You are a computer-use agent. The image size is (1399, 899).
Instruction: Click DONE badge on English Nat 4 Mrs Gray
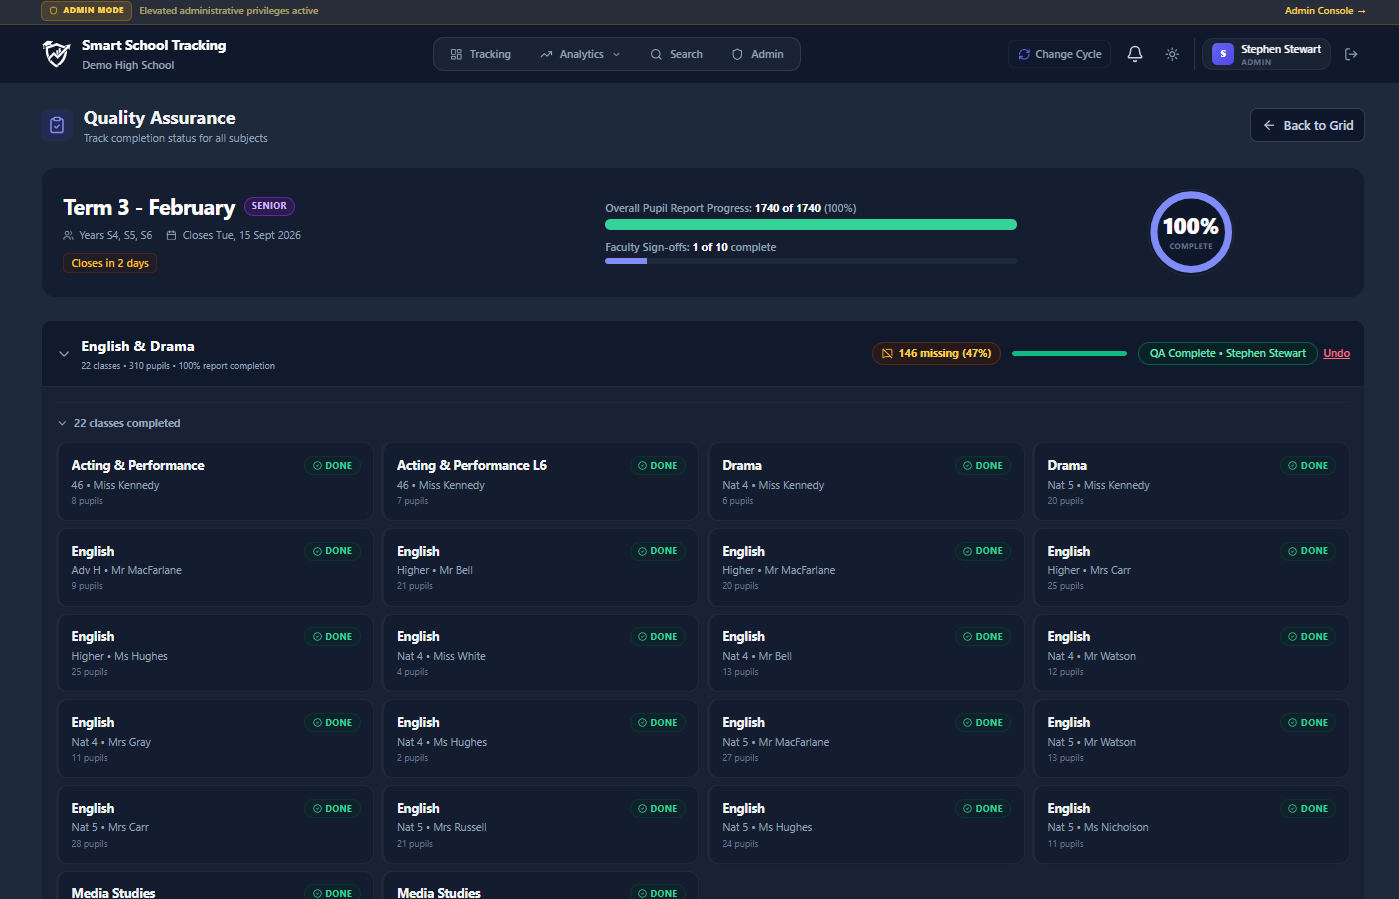tap(333, 723)
